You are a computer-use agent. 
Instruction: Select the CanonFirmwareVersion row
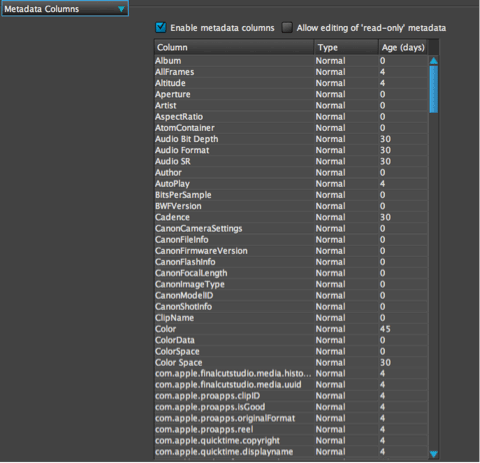(x=291, y=251)
